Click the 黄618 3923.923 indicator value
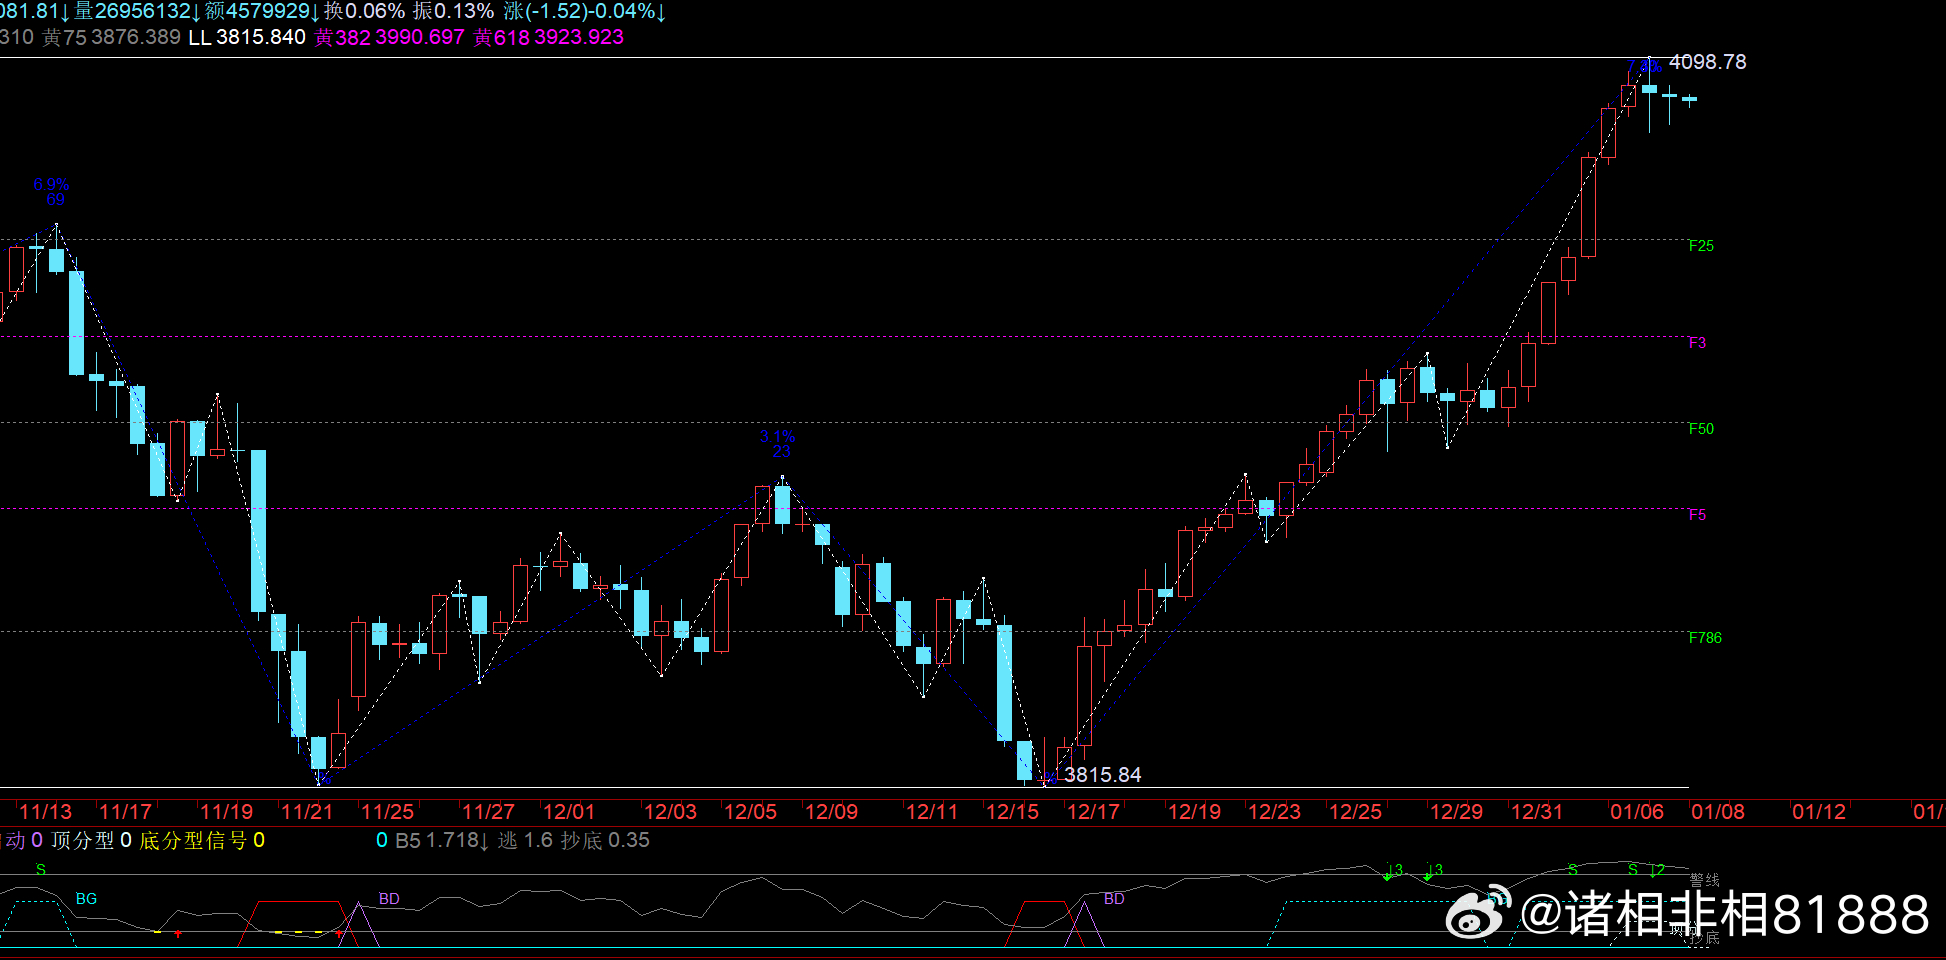The width and height of the screenshot is (1946, 960). pos(548,37)
